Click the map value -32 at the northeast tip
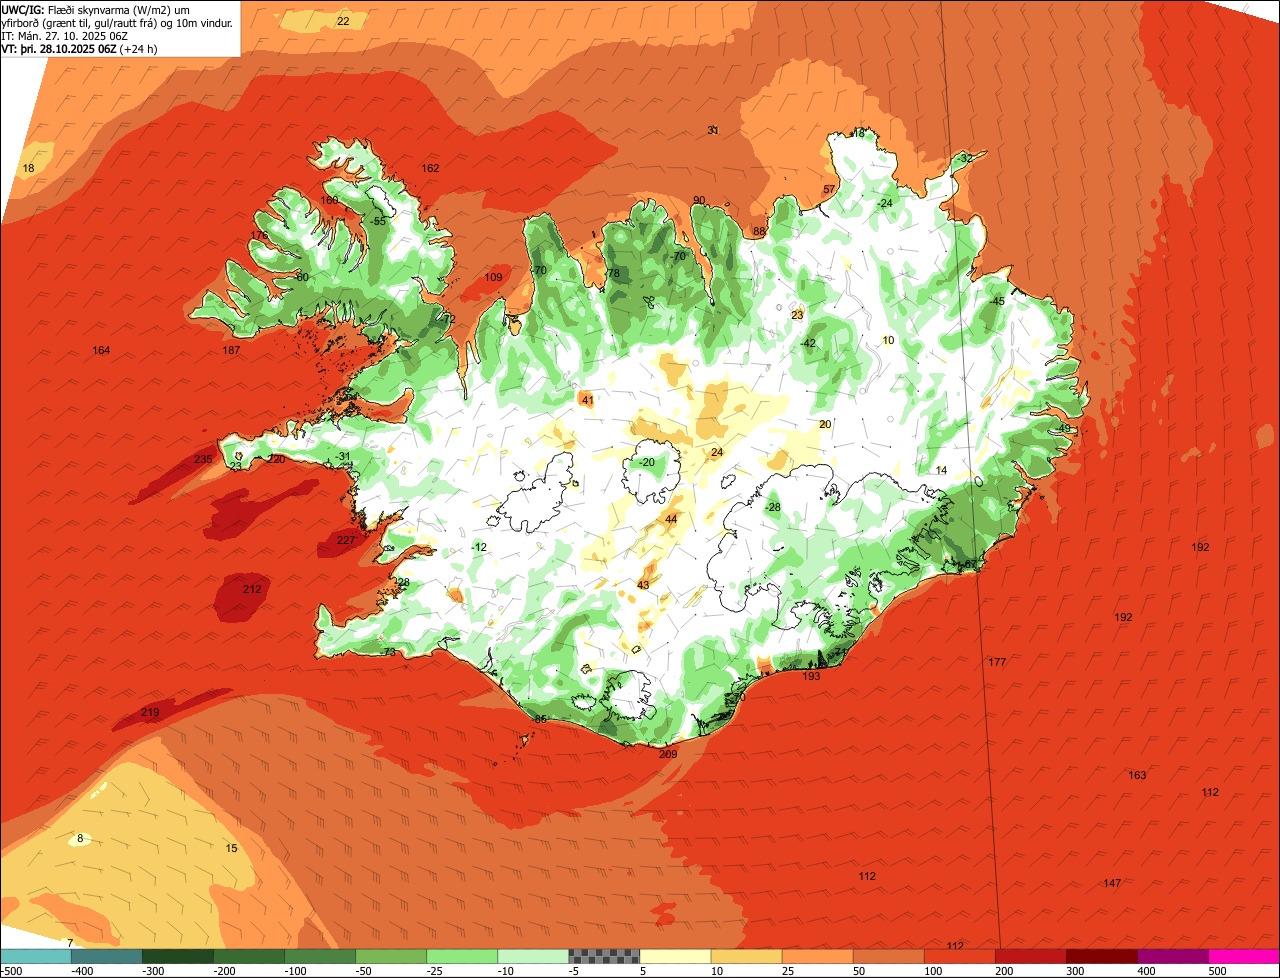The width and height of the screenshot is (1280, 978). coord(964,159)
